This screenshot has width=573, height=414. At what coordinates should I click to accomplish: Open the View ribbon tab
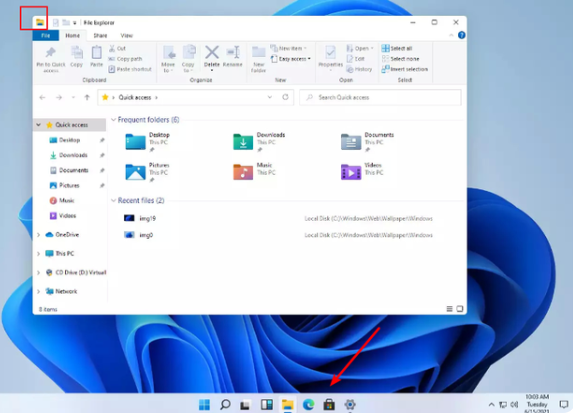tap(126, 35)
